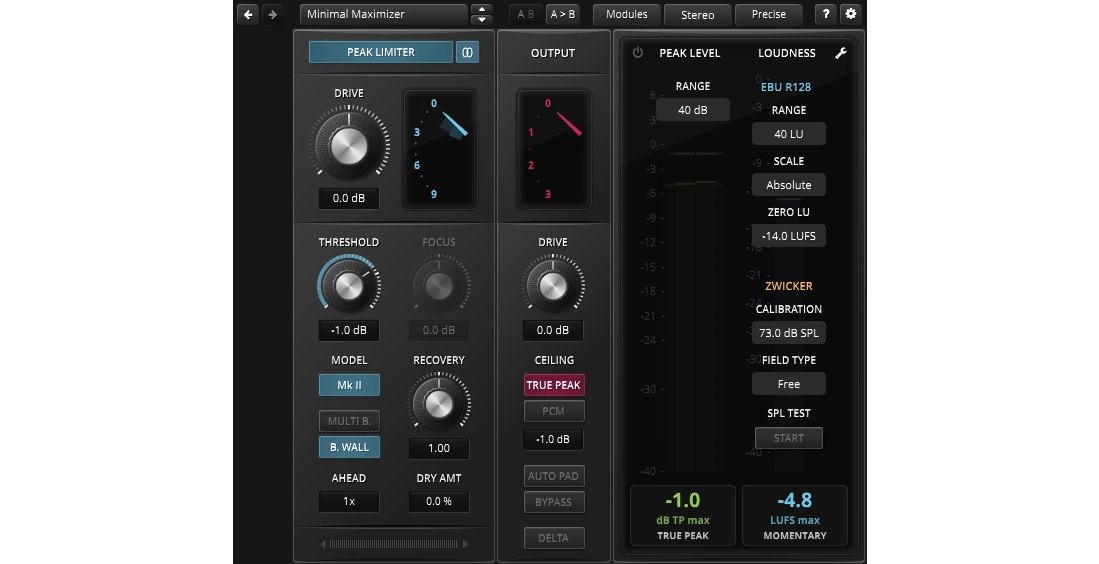This screenshot has height=564, width=1099.
Task: Click the forward arrow icon
Action: [273, 14]
